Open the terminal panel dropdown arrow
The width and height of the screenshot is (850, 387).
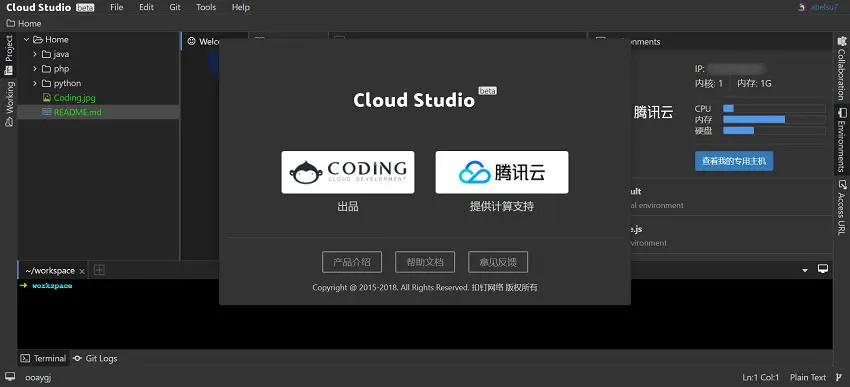pyautogui.click(x=805, y=270)
